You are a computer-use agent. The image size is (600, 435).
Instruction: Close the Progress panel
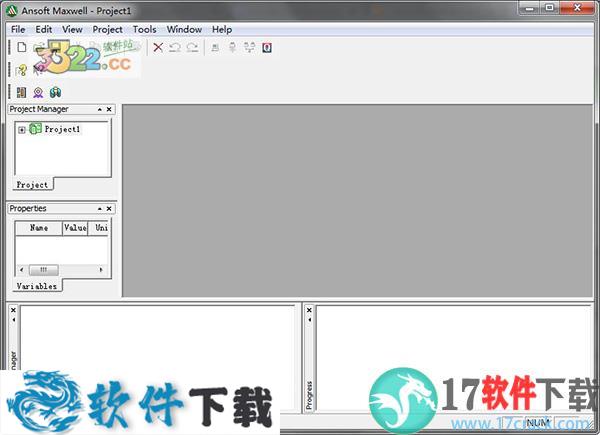[x=309, y=310]
